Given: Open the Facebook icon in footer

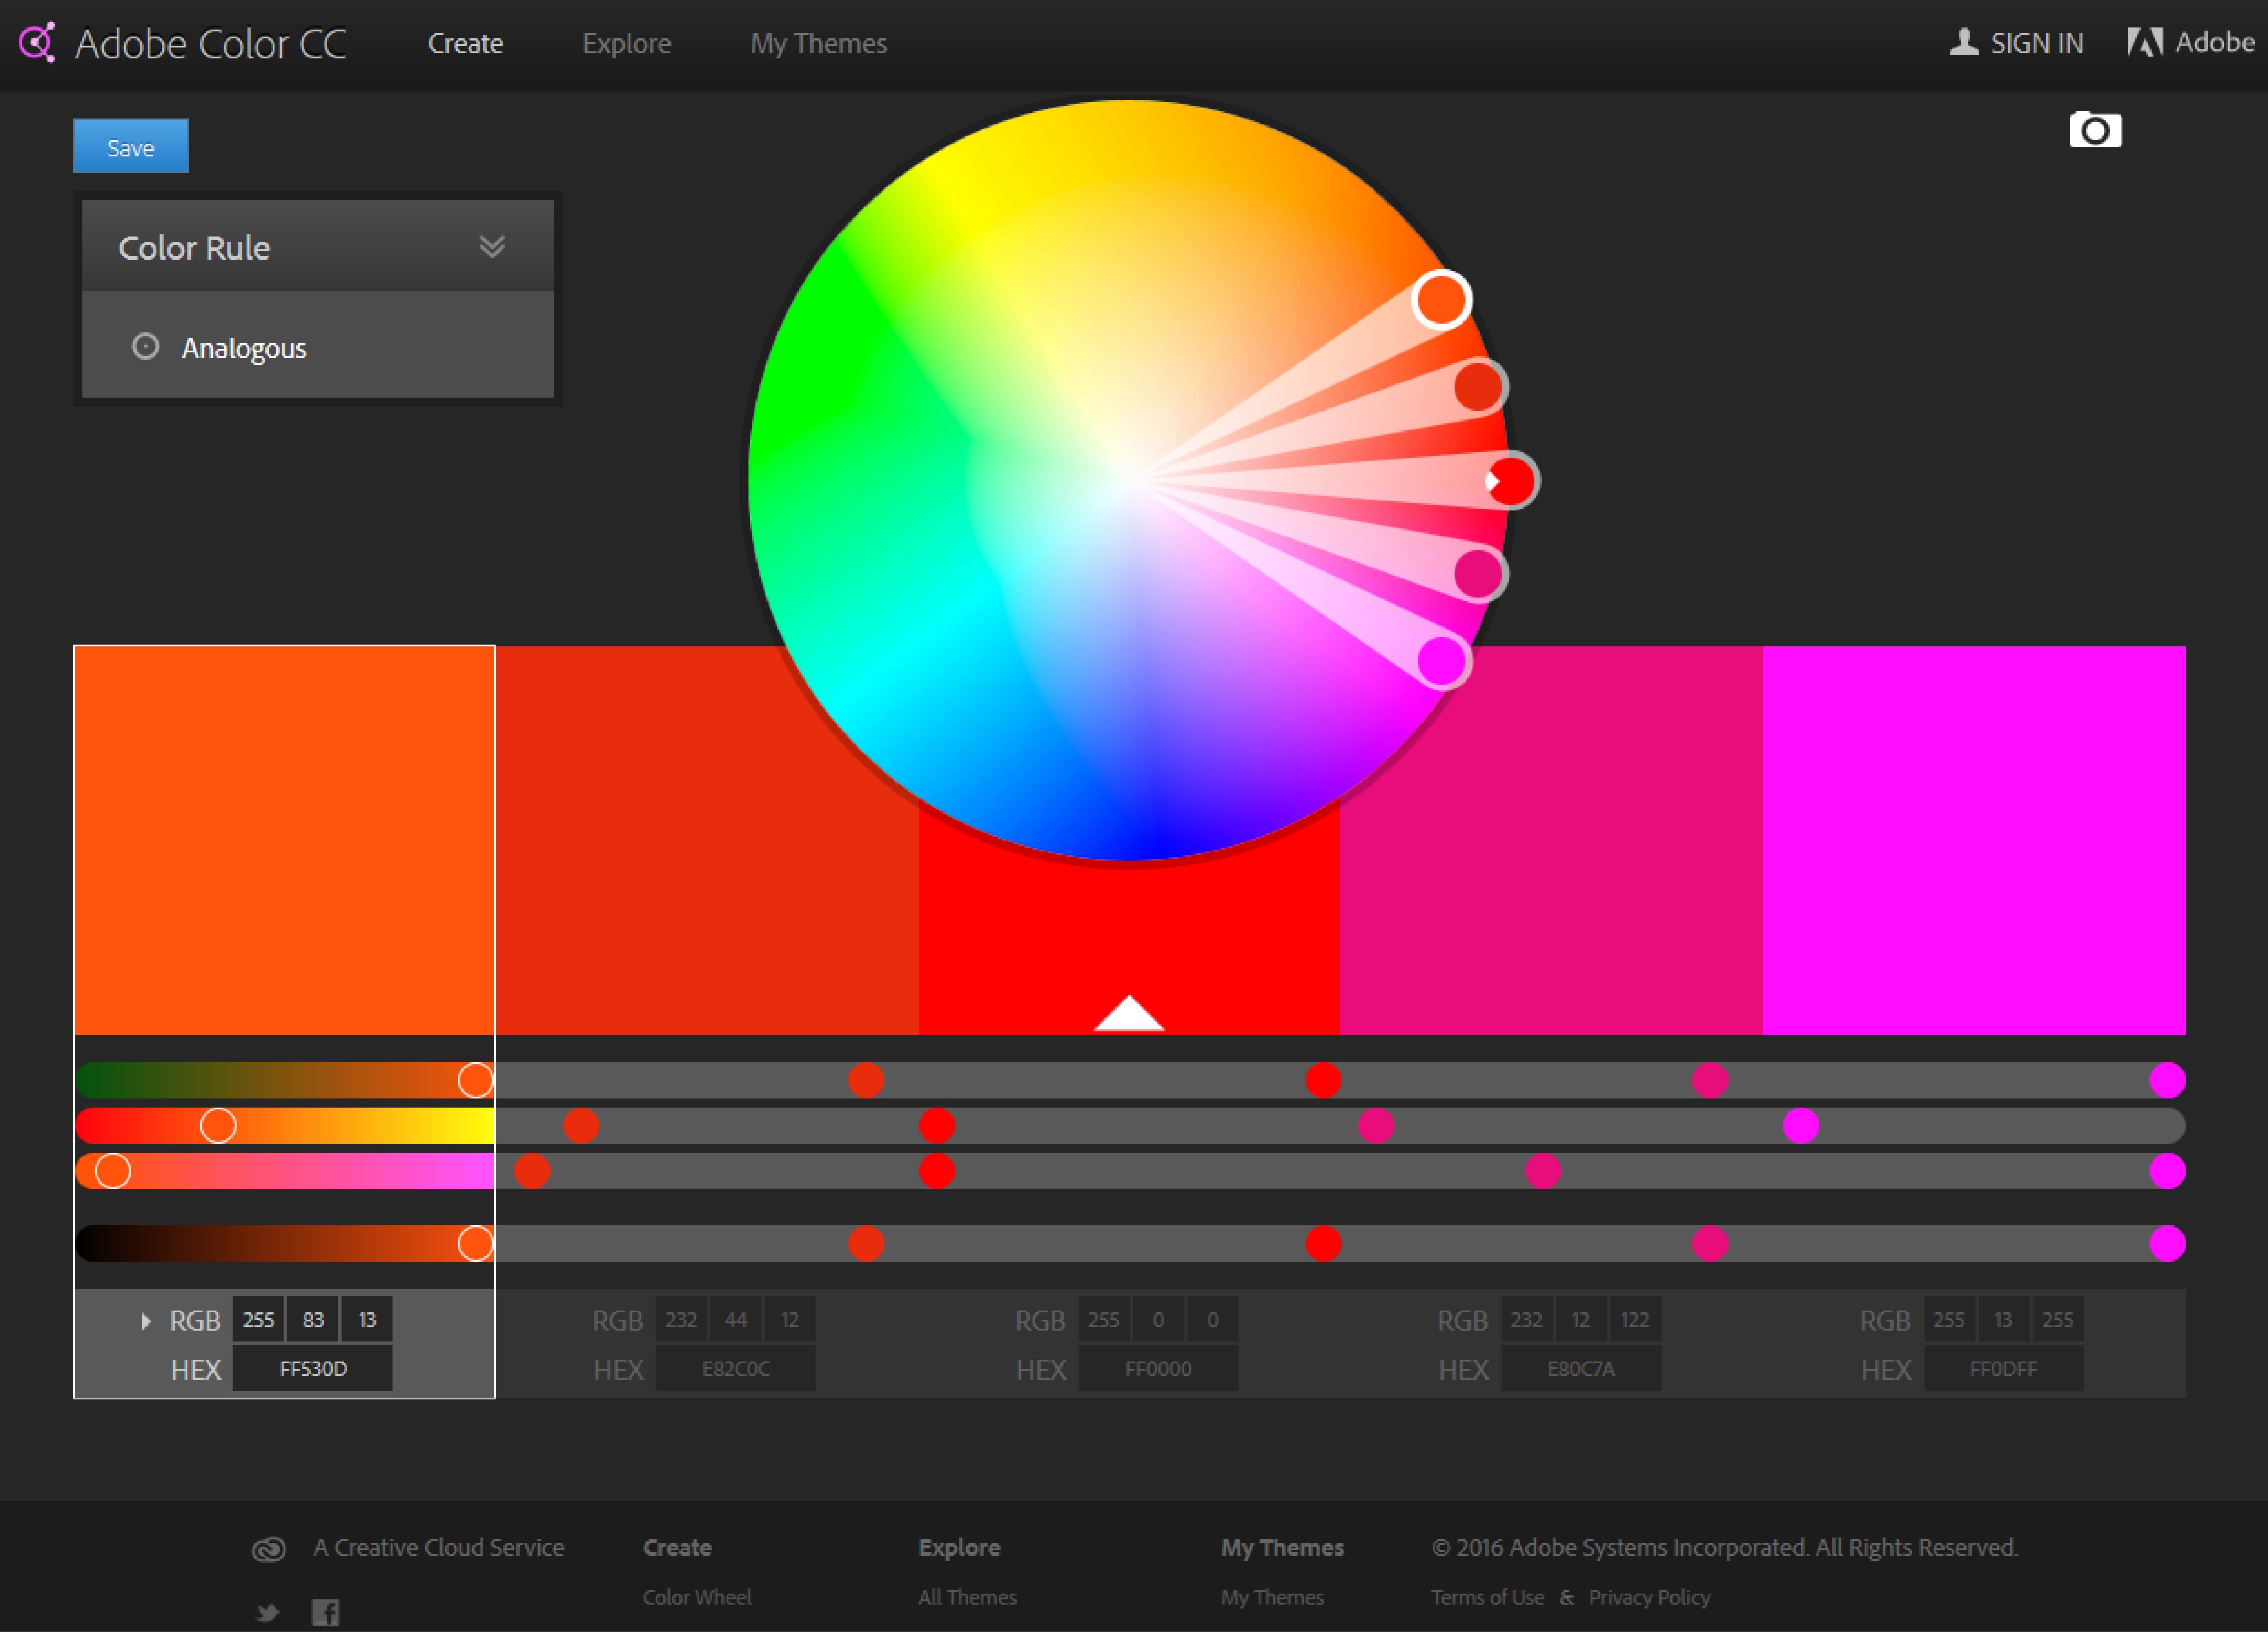Looking at the screenshot, I should point(325,1612).
